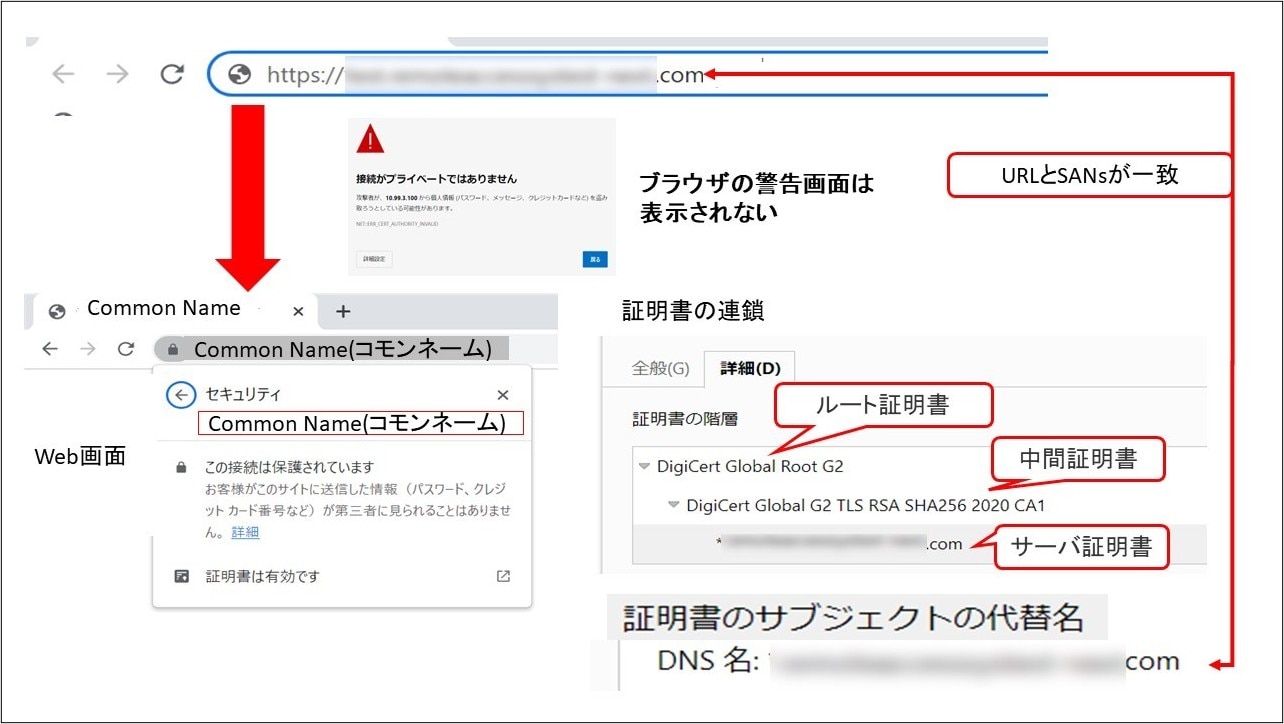The image size is (1284, 724).
Task: Follow the 詳細 link in the security popup
Action: [x=245, y=532]
